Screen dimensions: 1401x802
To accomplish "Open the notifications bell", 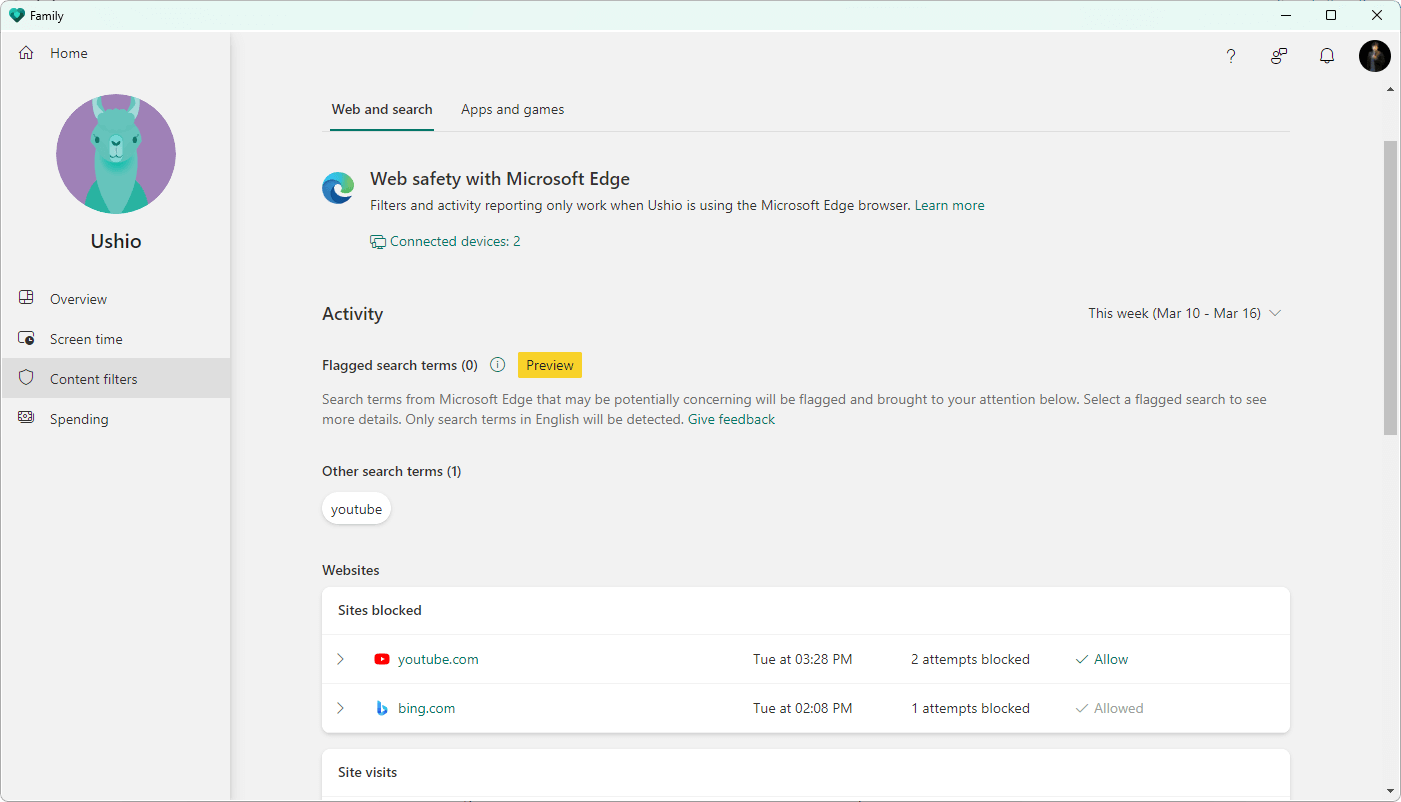I will tap(1327, 56).
